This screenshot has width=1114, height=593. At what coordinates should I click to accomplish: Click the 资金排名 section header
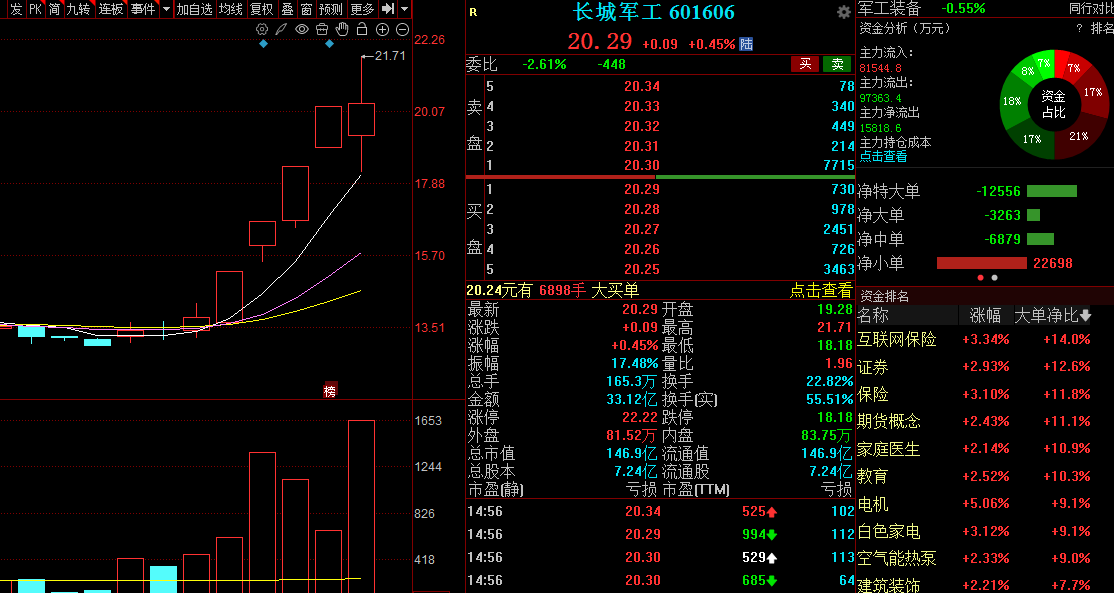coord(884,296)
